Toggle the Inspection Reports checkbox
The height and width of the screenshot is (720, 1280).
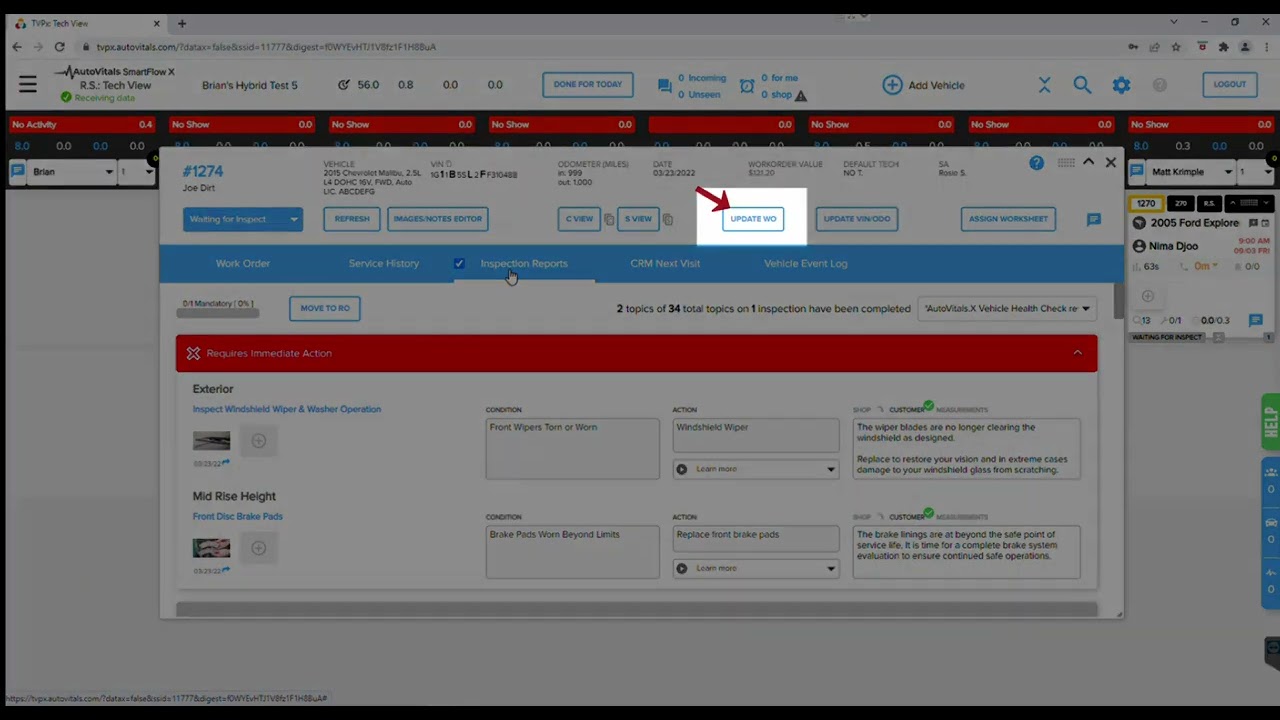(x=459, y=264)
